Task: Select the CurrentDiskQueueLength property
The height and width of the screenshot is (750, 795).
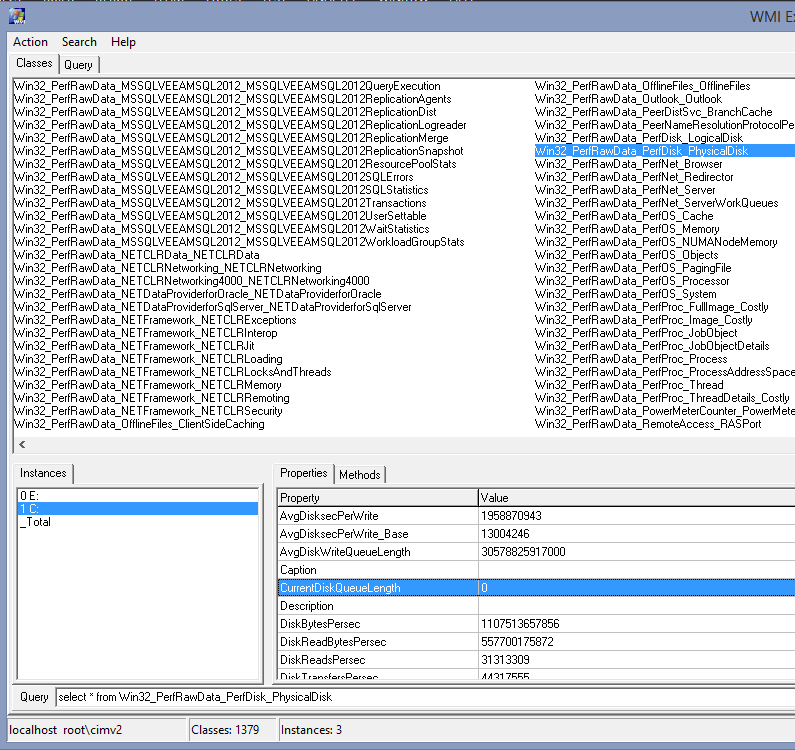Action: click(x=536, y=588)
